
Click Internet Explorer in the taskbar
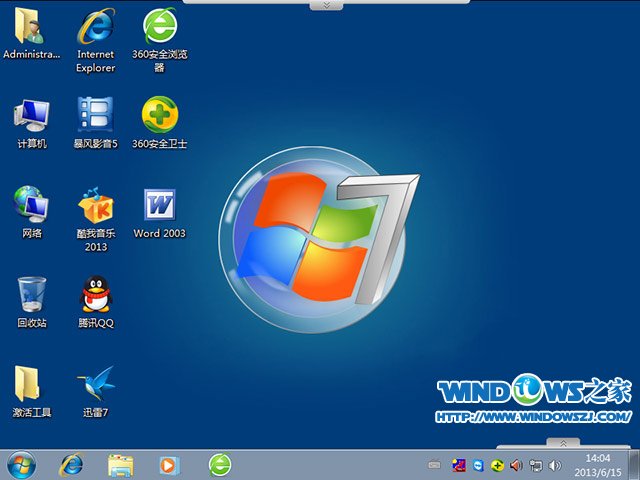pyautogui.click(x=72, y=465)
